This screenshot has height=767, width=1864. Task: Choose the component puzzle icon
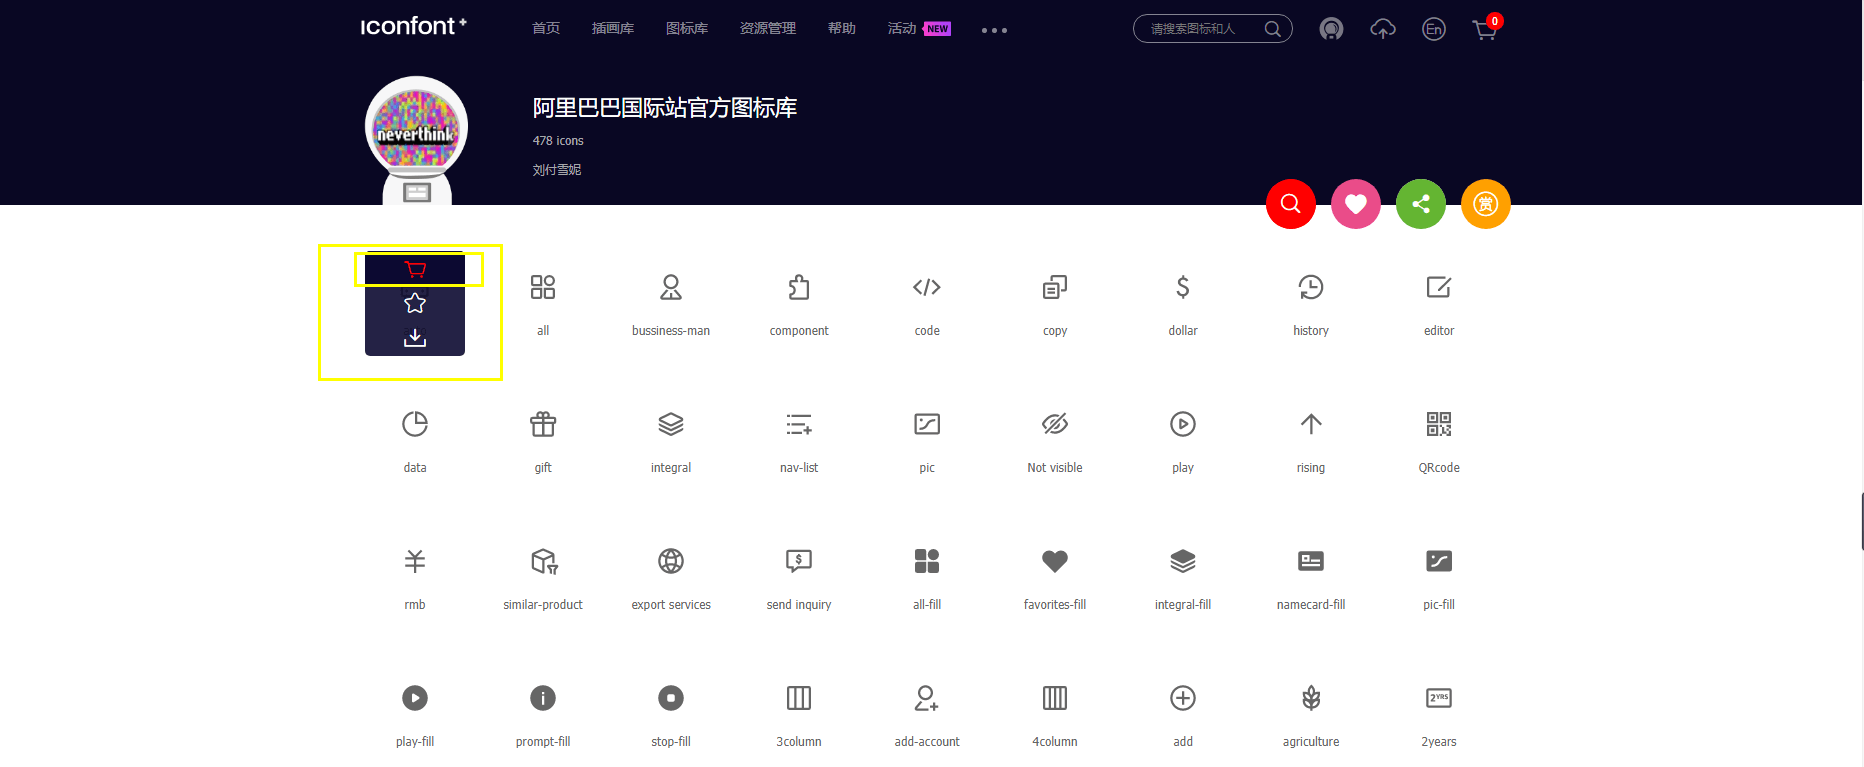tap(799, 287)
